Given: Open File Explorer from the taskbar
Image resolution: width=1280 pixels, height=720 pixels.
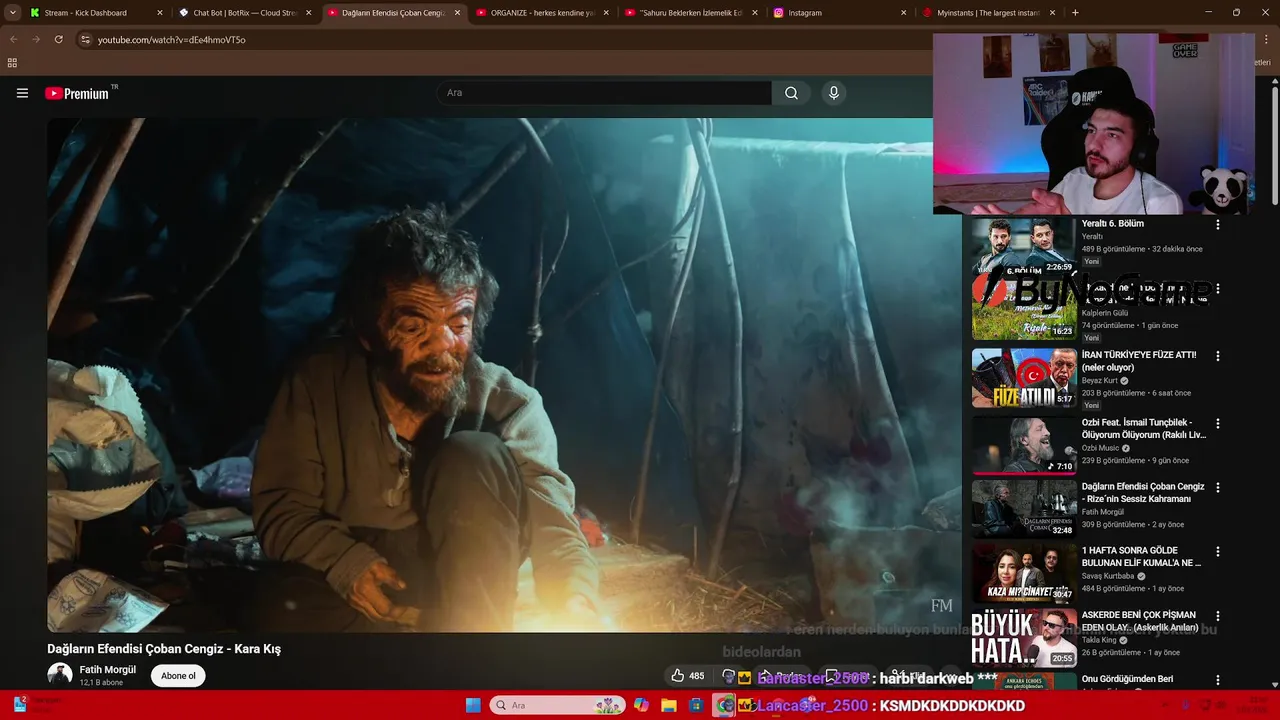Looking at the screenshot, I should tap(668, 705).
